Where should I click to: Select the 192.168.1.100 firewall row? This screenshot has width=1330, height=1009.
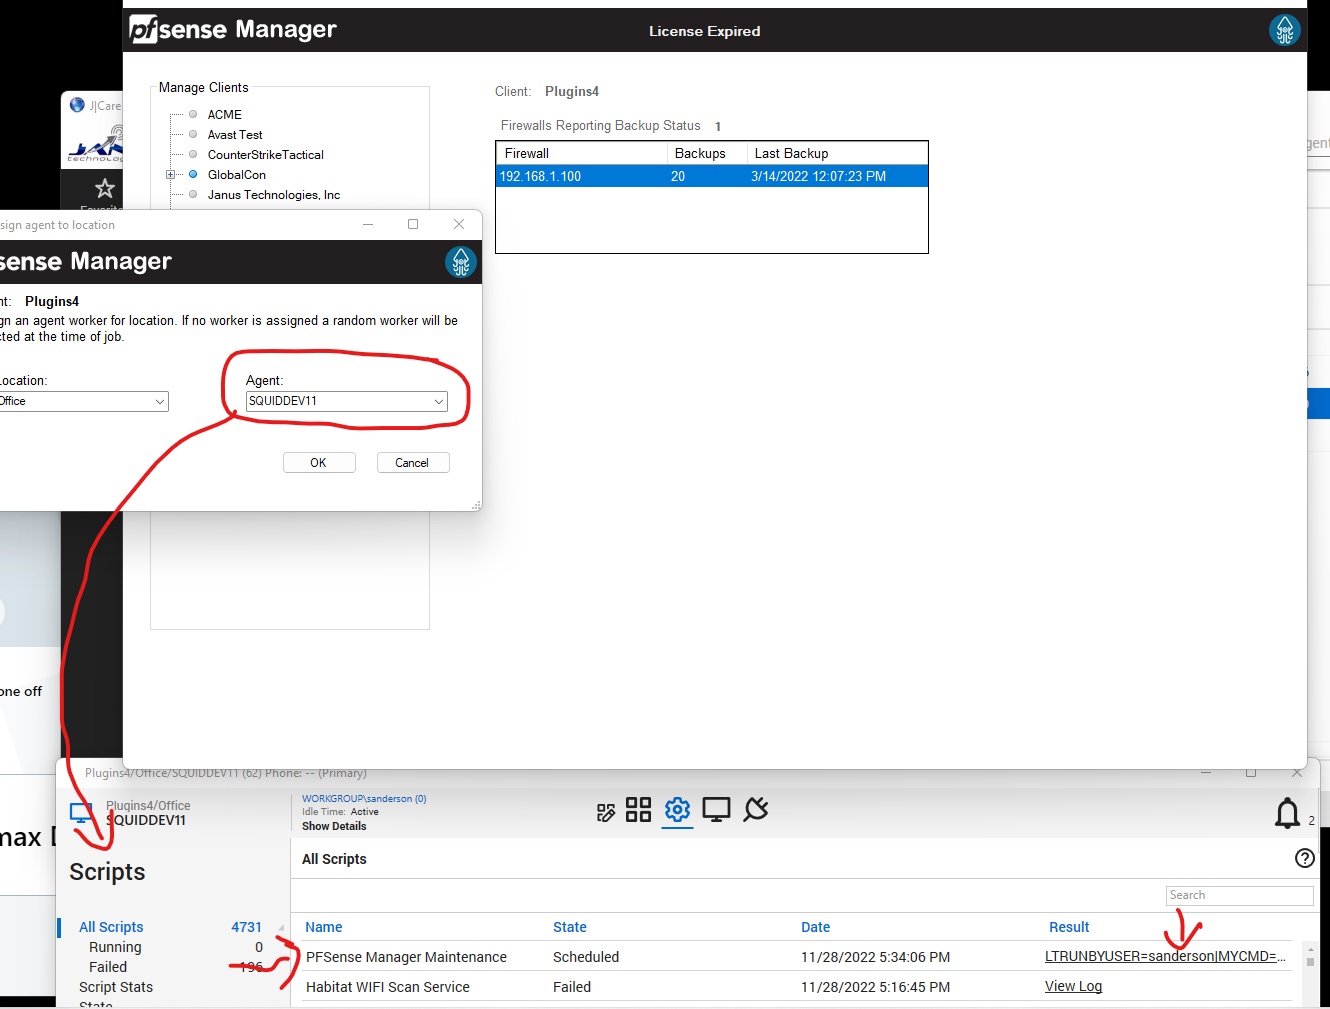tap(712, 176)
